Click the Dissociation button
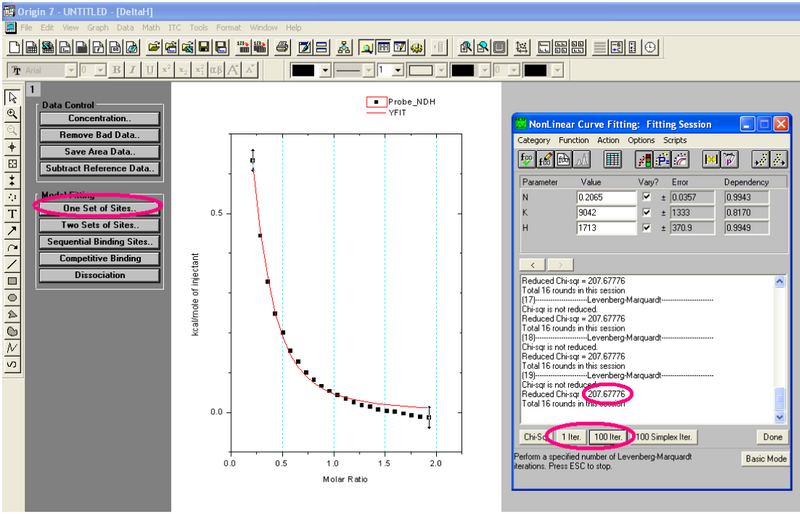Image resolution: width=800 pixels, height=514 pixels. point(100,275)
